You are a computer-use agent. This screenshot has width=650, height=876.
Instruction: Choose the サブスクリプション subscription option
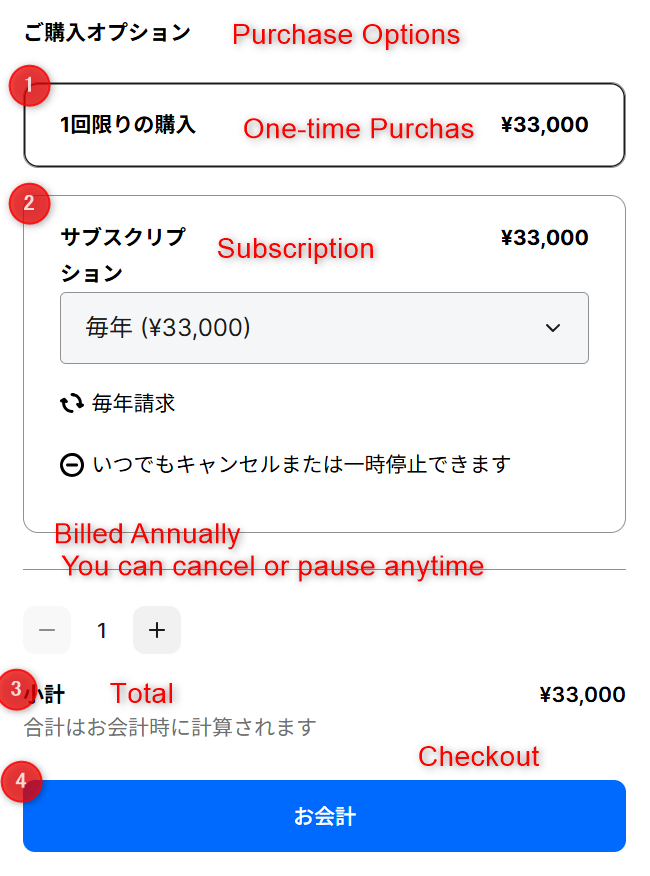click(x=123, y=238)
